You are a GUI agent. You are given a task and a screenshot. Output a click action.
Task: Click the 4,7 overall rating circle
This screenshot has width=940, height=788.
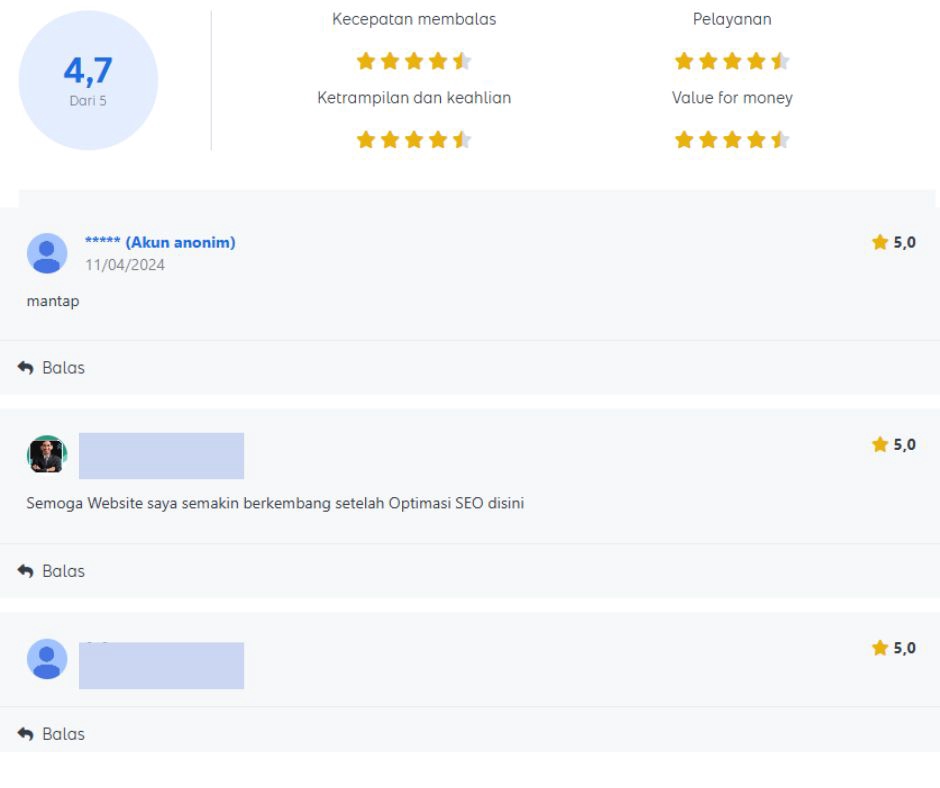click(88, 79)
